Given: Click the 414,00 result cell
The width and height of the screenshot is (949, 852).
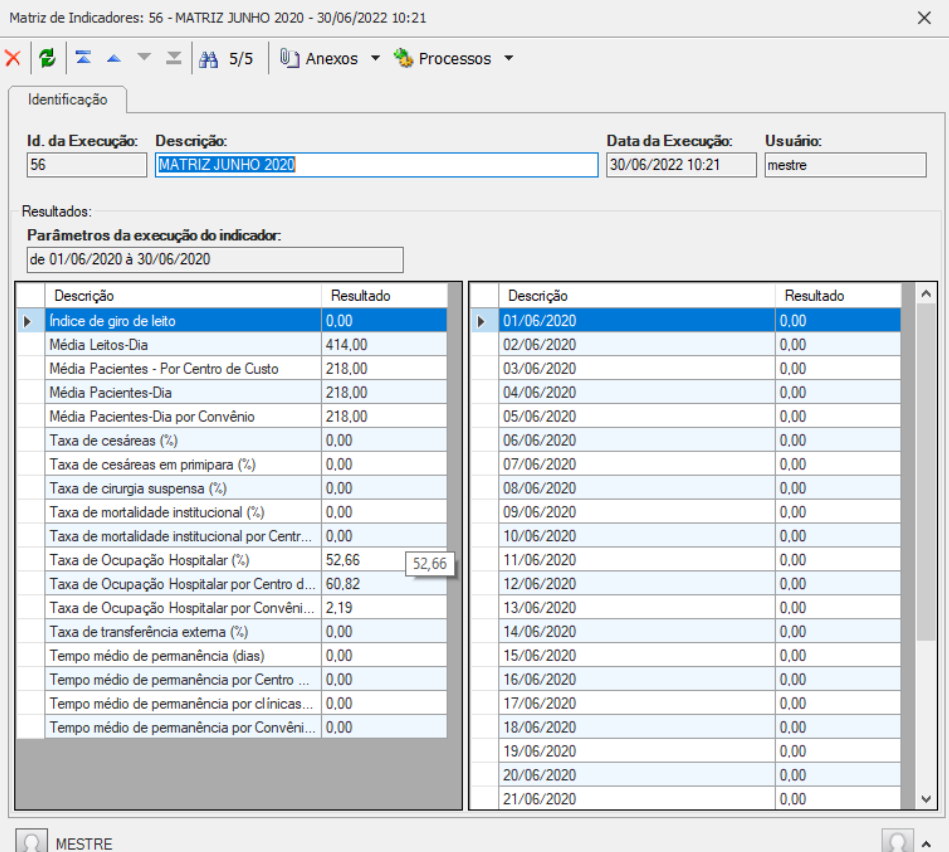Looking at the screenshot, I should (384, 344).
